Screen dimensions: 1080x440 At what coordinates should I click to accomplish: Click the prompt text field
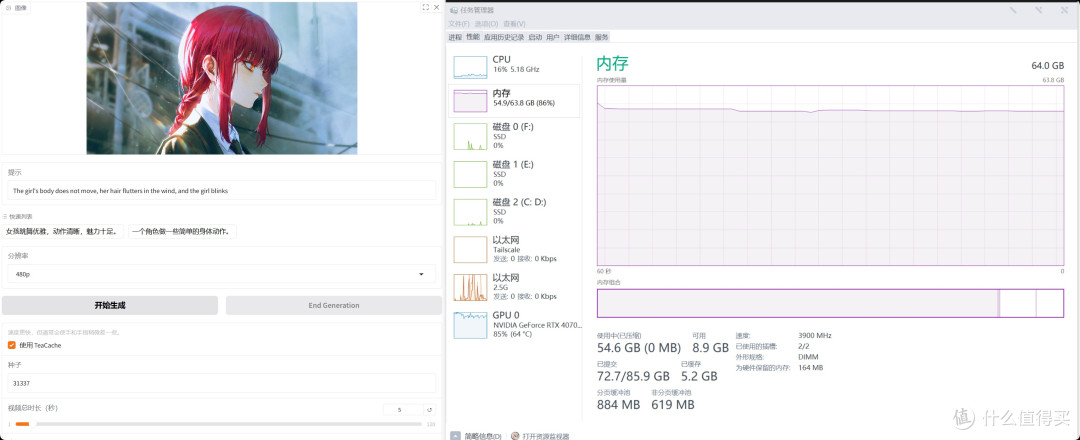point(222,190)
